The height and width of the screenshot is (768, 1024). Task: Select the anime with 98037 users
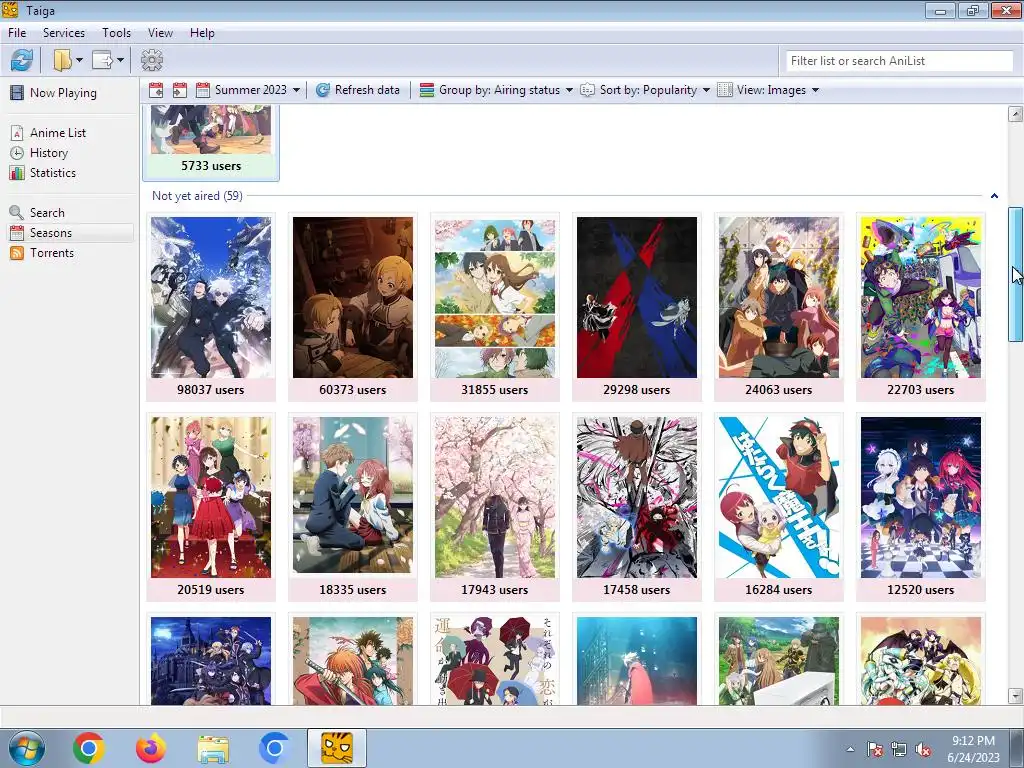tap(211, 307)
